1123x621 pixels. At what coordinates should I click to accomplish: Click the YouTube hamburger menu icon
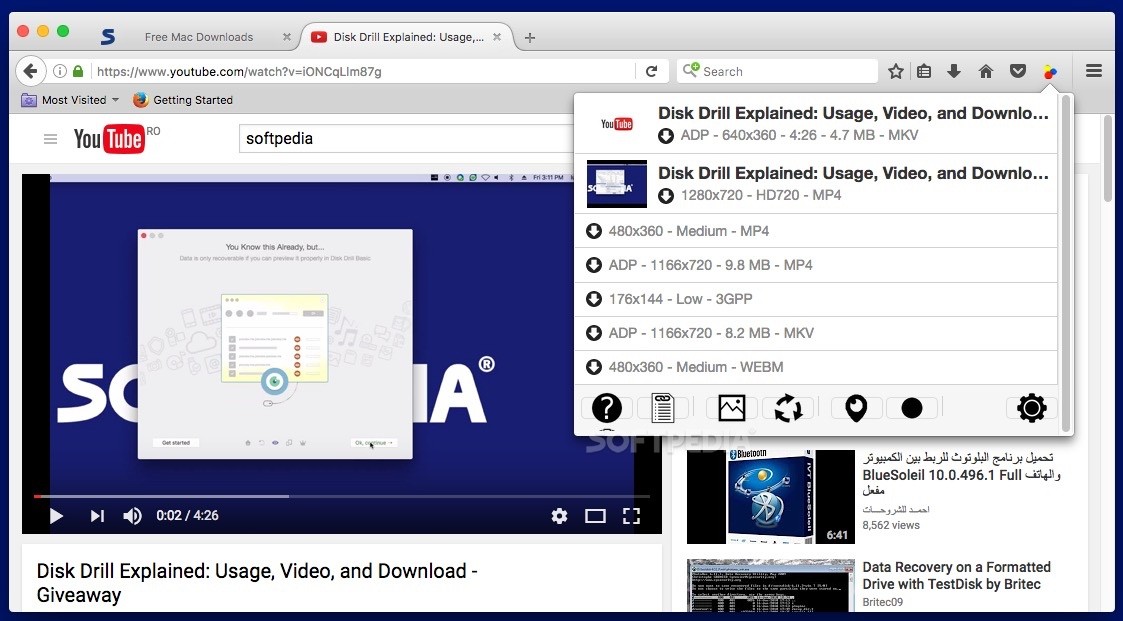[50, 139]
